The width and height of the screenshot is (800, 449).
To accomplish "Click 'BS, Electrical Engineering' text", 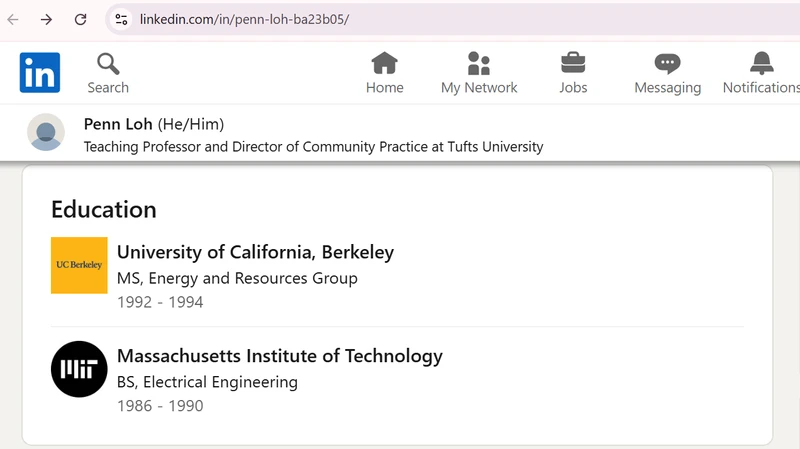I will point(207,382).
